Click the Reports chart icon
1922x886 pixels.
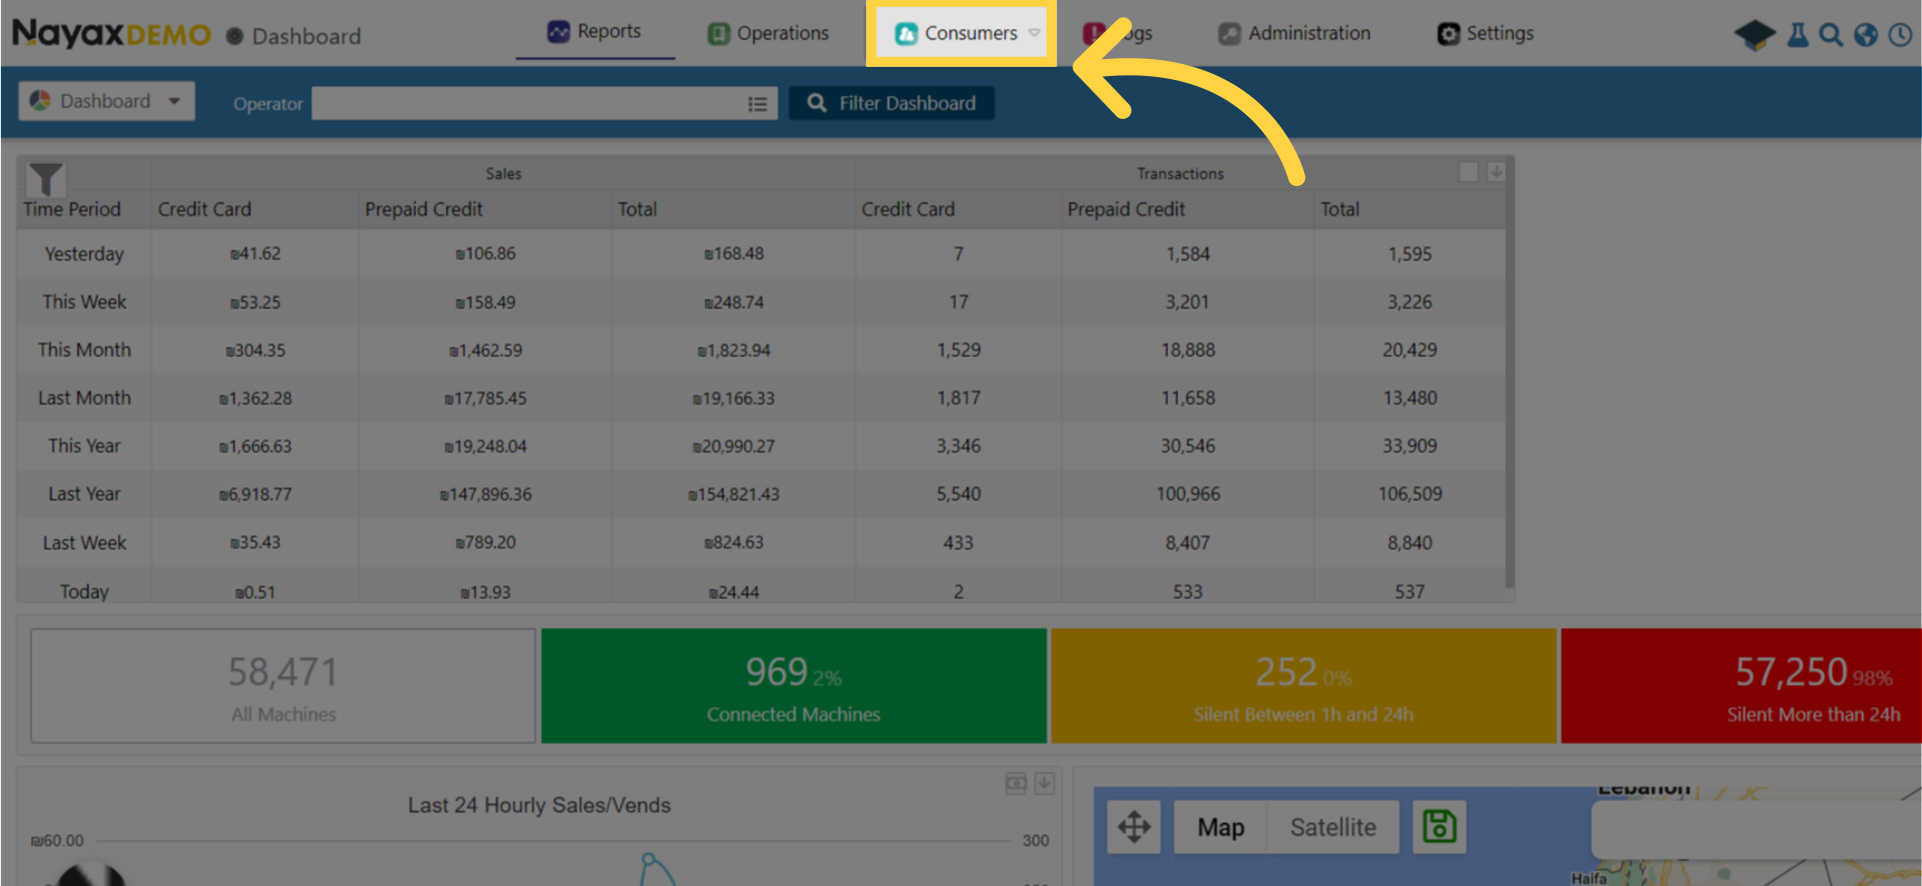558,32
